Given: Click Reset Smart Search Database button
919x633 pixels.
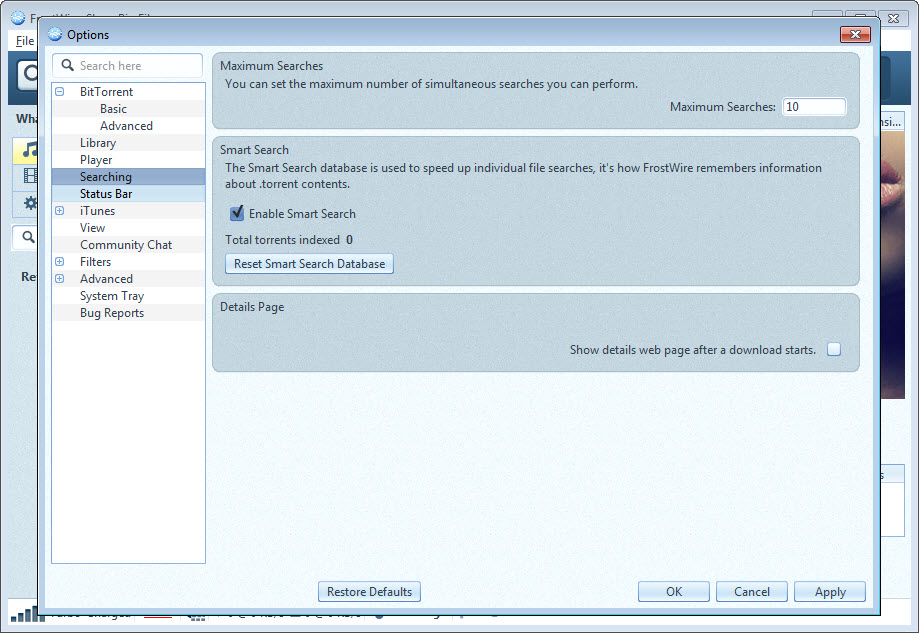Looking at the screenshot, I should pyautogui.click(x=309, y=264).
